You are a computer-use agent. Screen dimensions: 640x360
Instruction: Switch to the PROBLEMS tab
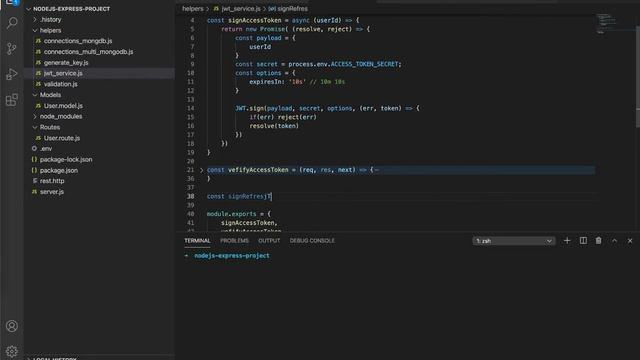[x=234, y=241]
